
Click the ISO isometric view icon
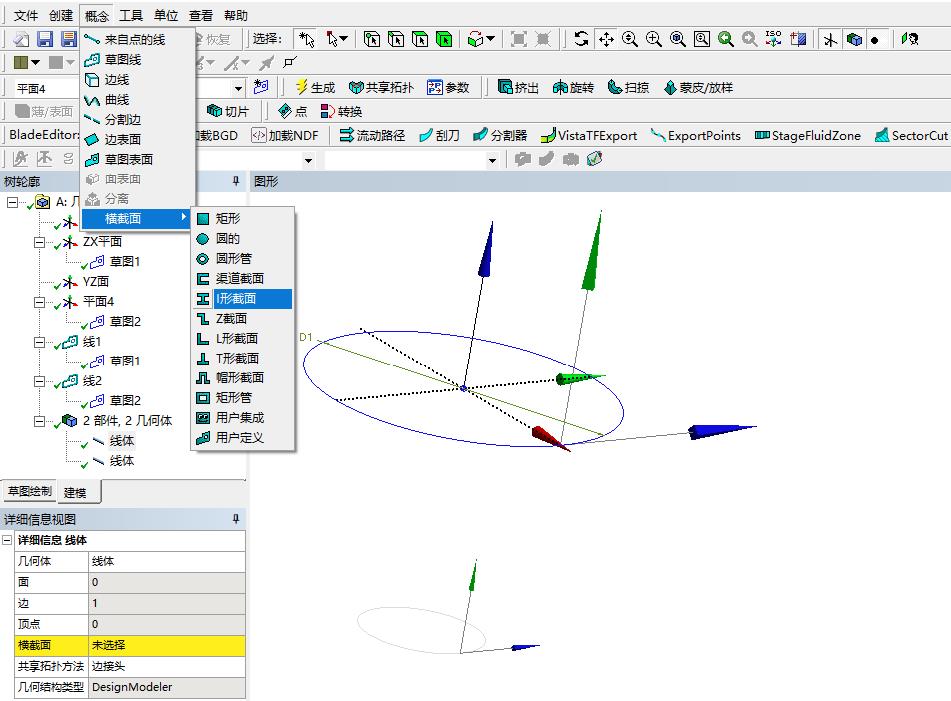pos(773,39)
